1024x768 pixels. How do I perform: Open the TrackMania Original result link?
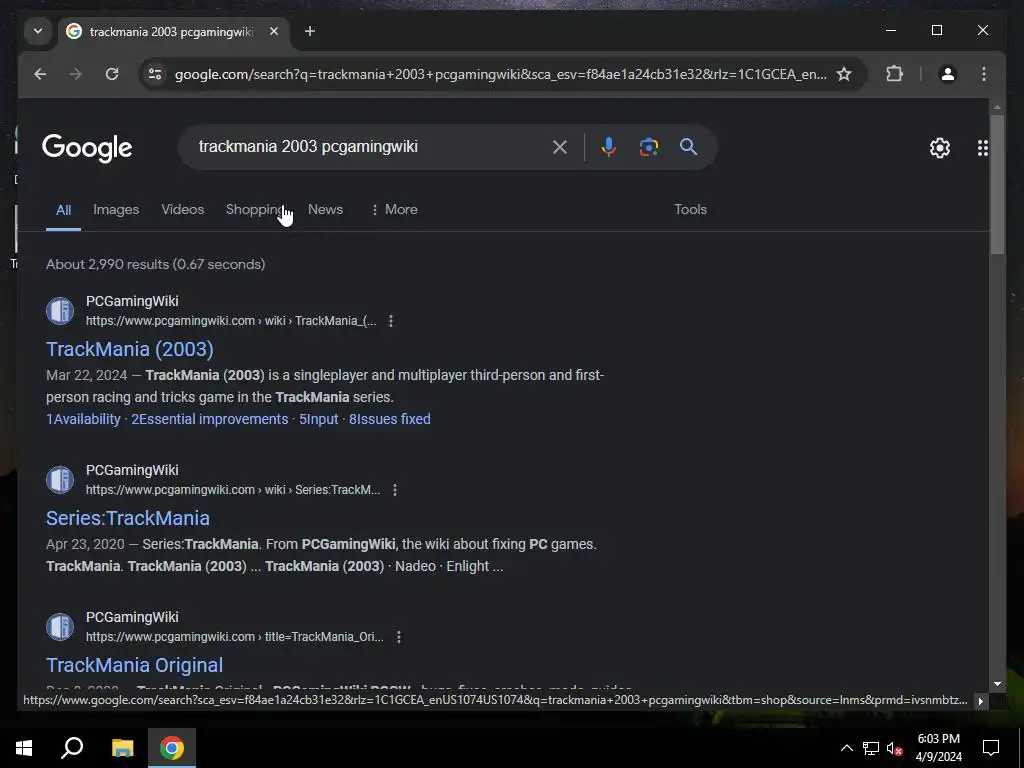[x=135, y=665]
